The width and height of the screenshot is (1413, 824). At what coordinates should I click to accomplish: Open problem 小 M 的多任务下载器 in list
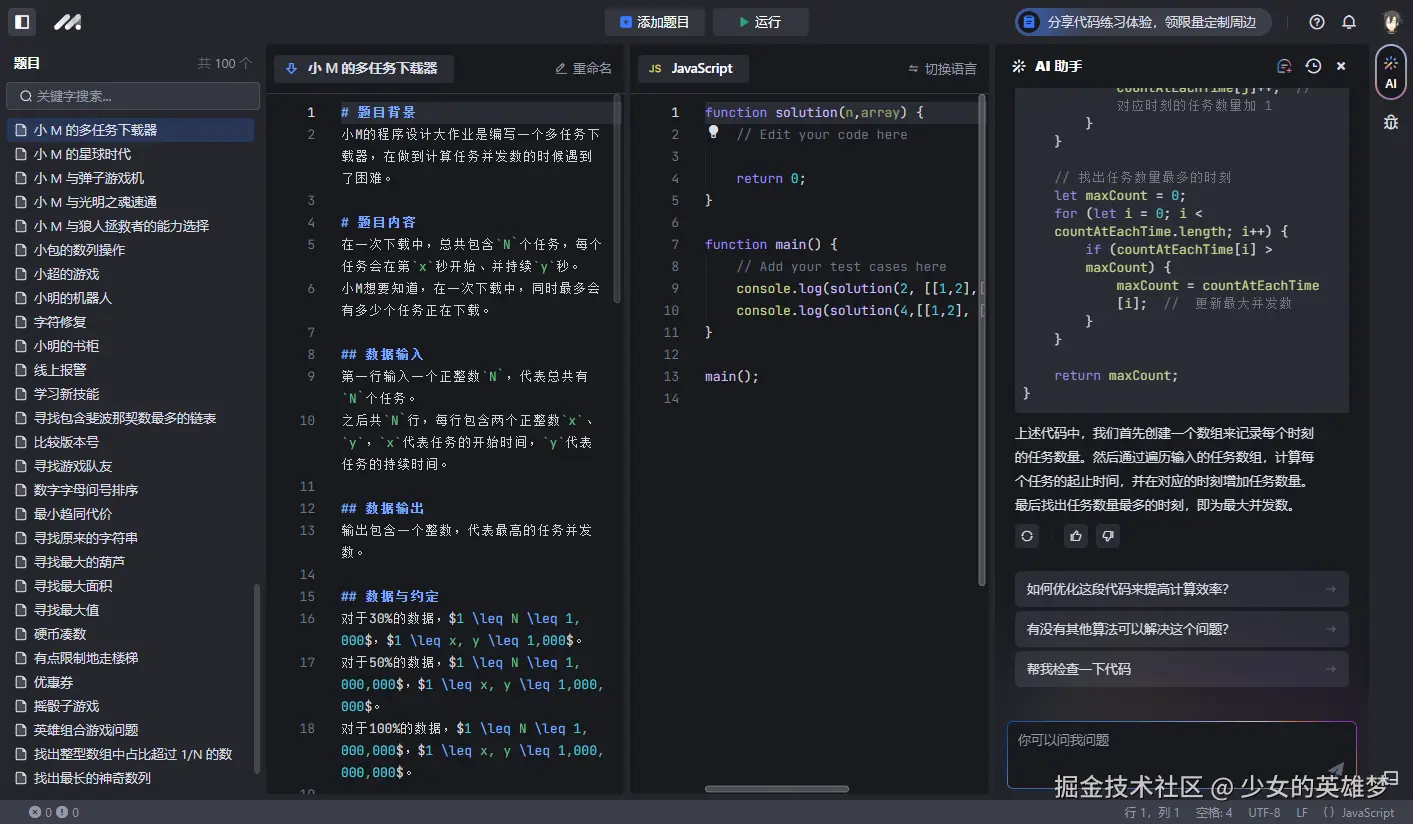[130, 130]
